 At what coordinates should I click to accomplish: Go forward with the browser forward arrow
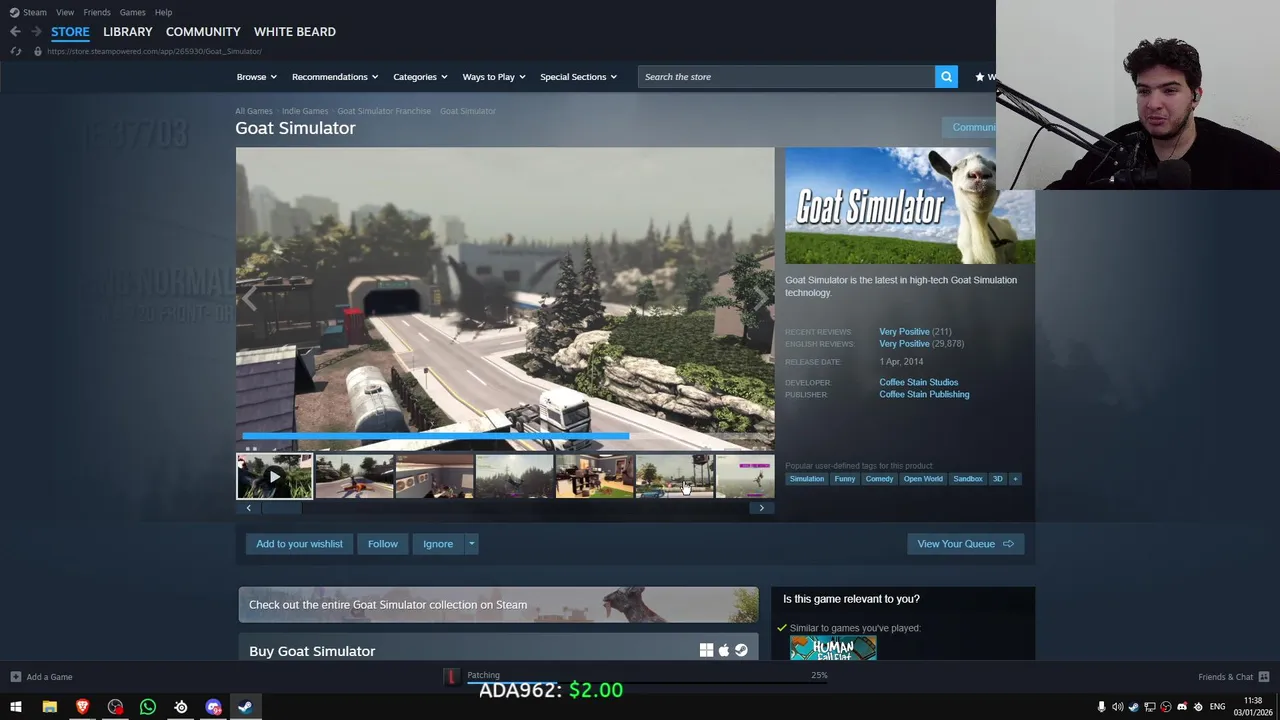click(x=36, y=32)
